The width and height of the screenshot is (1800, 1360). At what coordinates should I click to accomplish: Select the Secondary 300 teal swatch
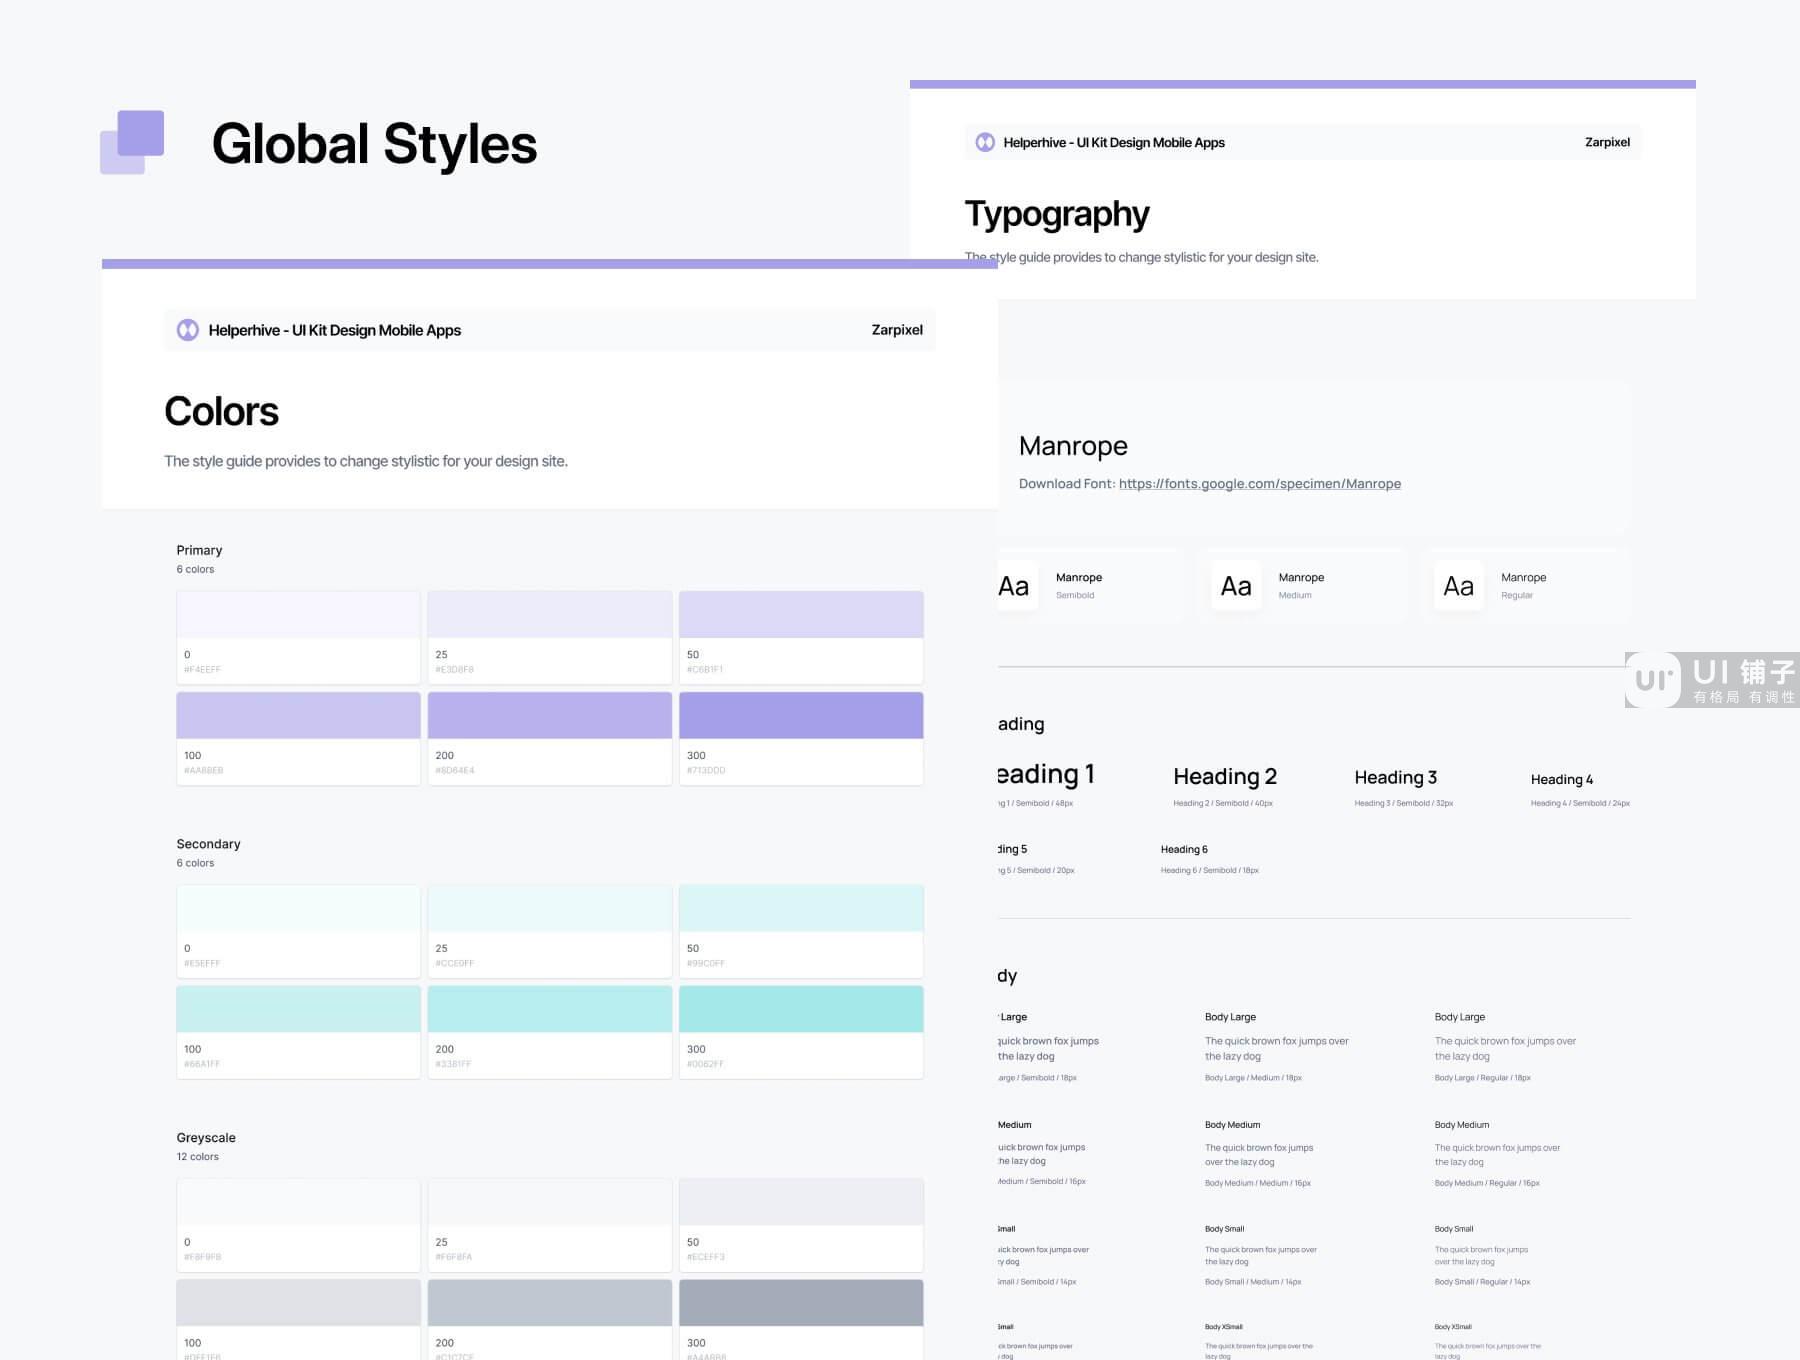coord(801,1032)
